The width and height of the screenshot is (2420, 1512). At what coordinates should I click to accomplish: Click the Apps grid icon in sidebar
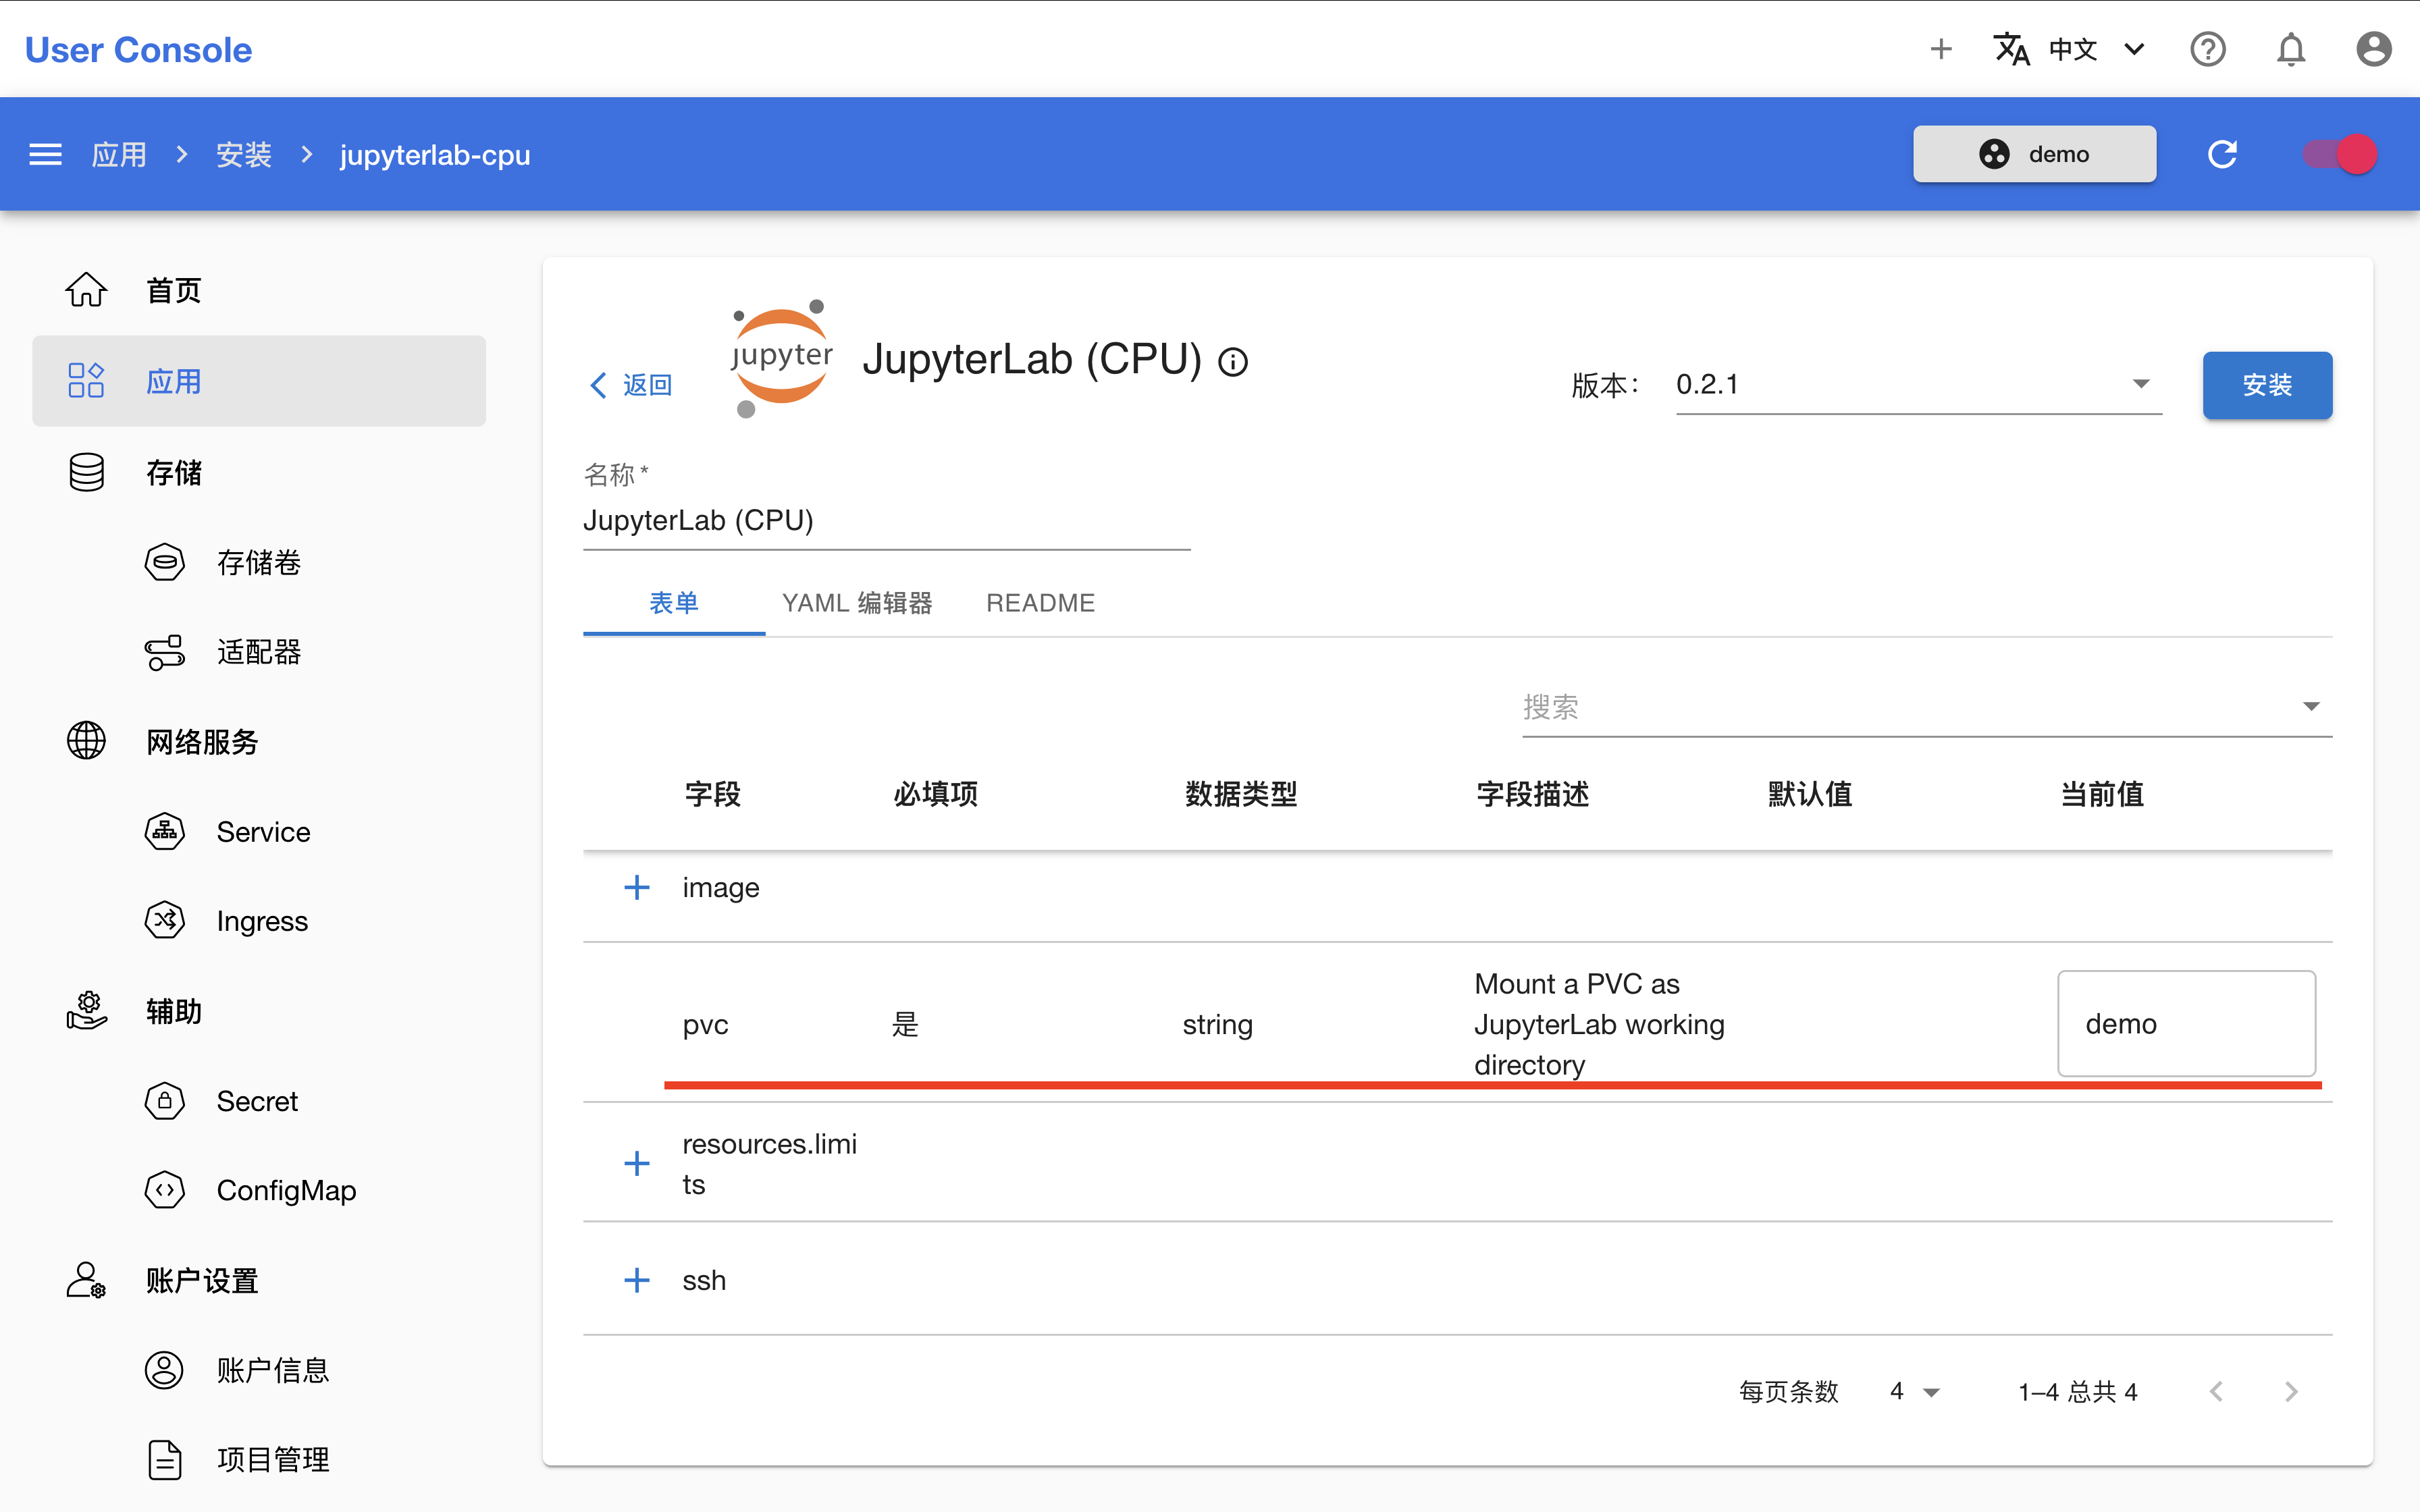click(x=86, y=381)
